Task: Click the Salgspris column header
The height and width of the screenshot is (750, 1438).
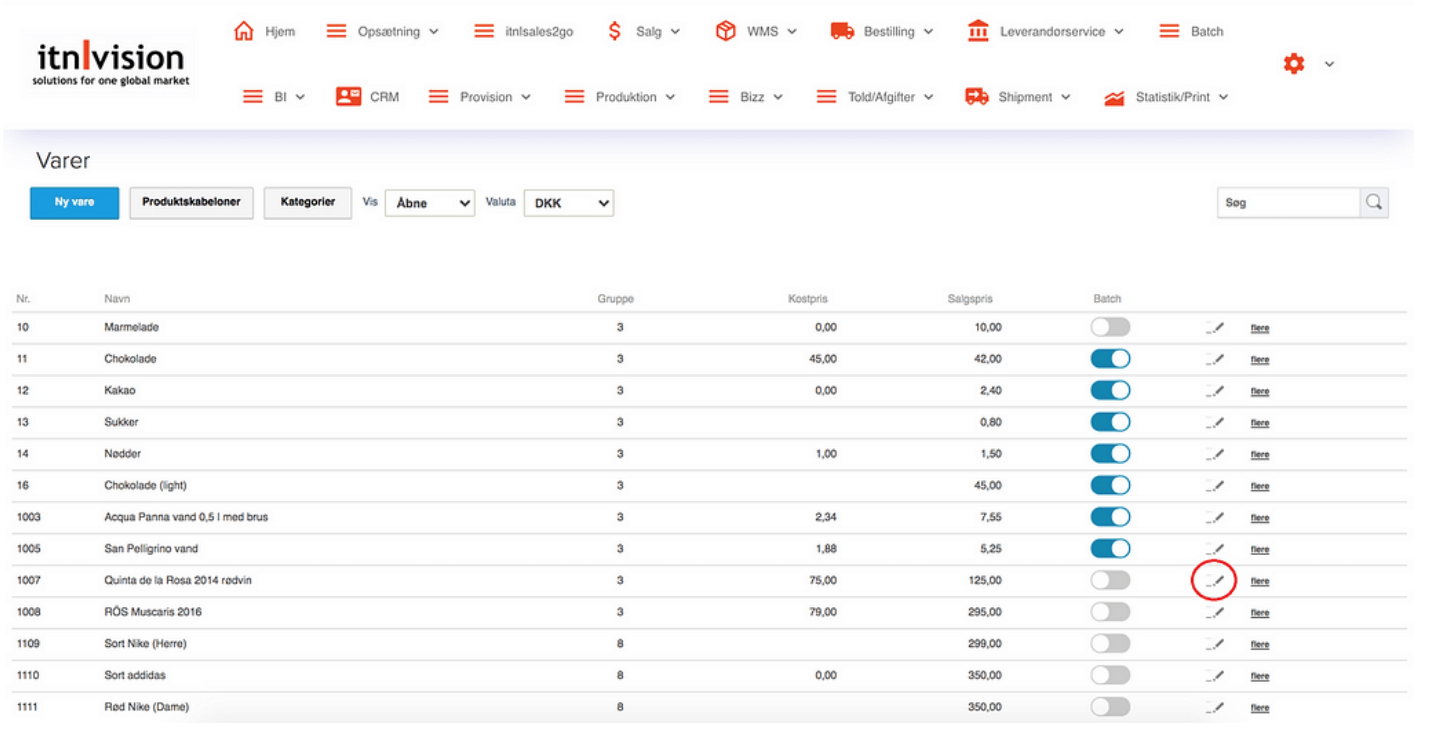Action: coord(970,299)
